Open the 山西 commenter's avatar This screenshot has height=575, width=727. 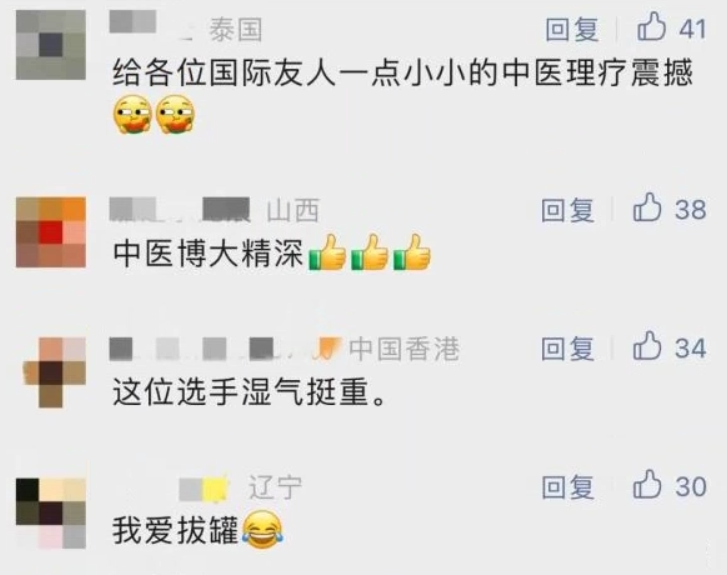[51, 232]
